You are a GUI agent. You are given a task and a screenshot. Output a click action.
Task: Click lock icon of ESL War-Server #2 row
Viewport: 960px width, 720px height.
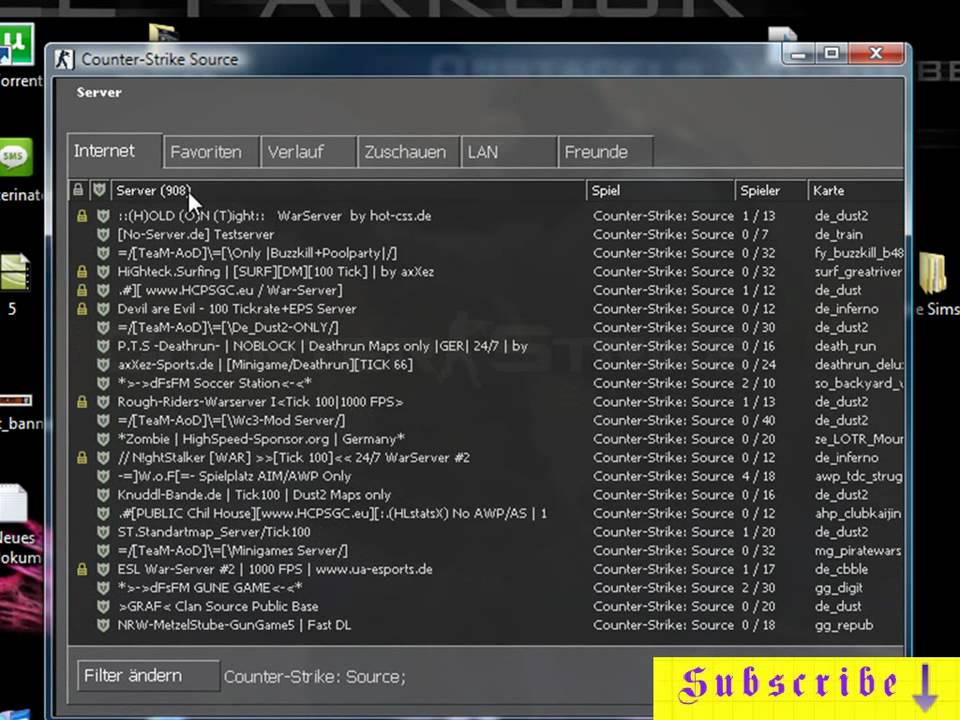coord(81,569)
